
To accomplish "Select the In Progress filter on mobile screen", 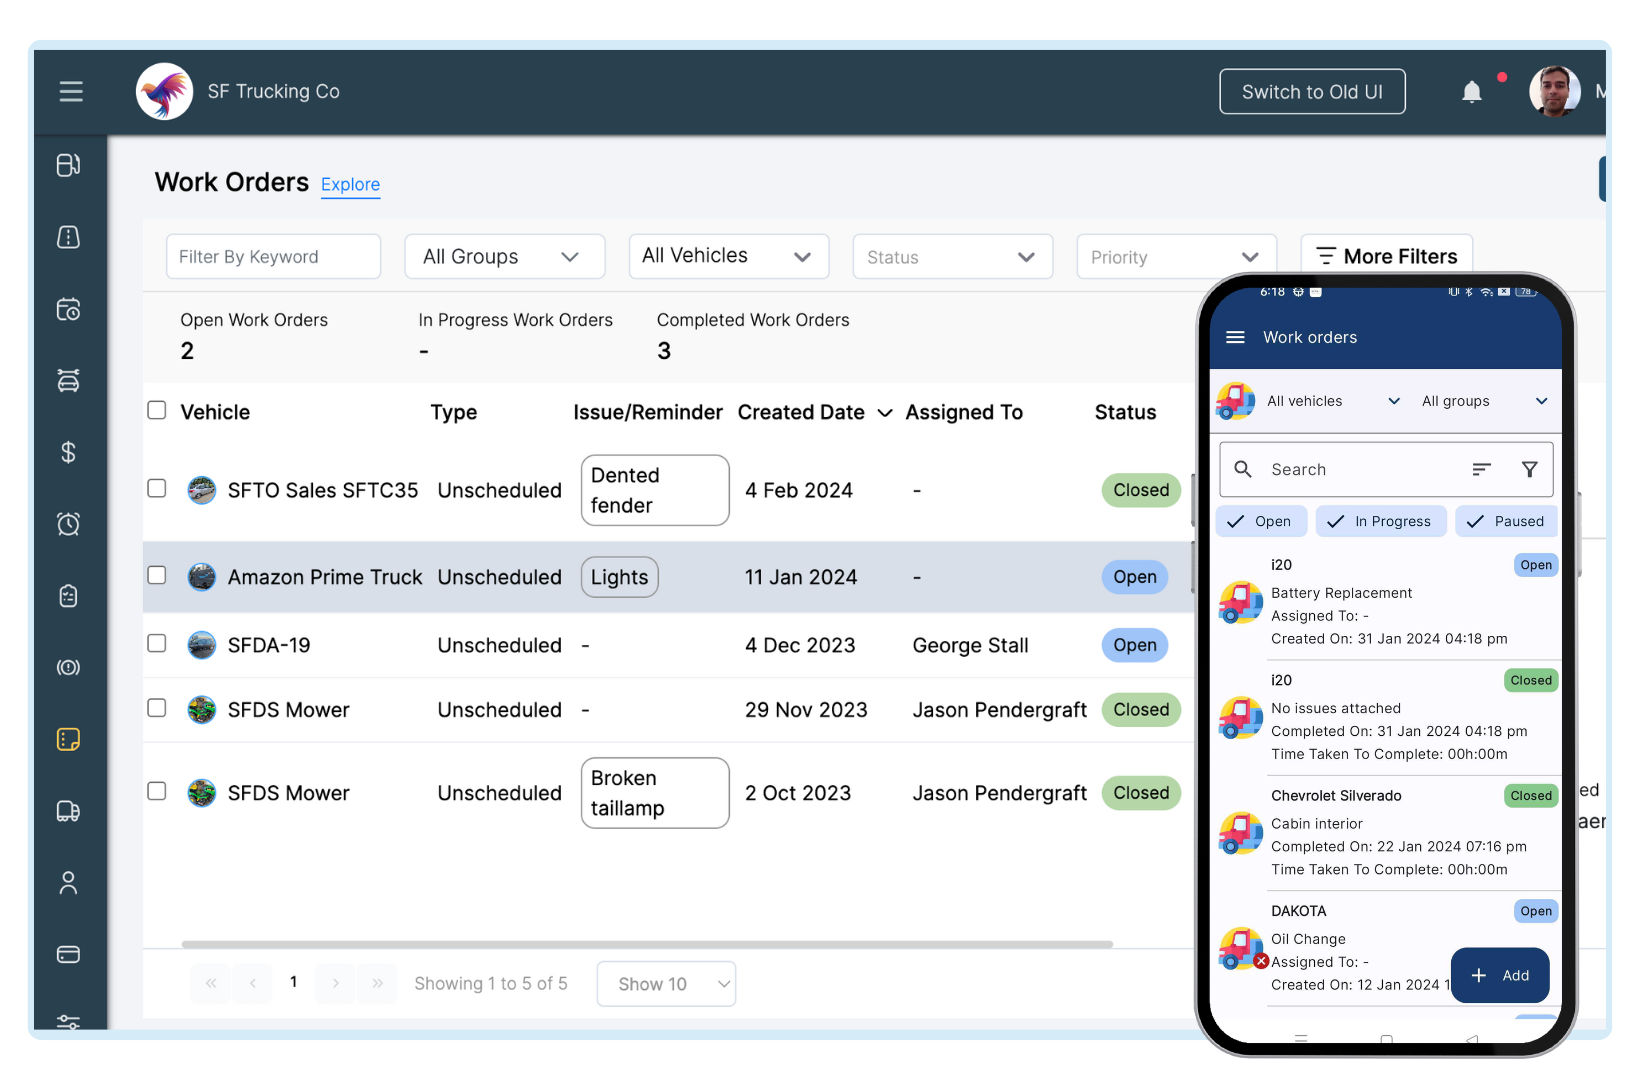I will [x=1381, y=521].
